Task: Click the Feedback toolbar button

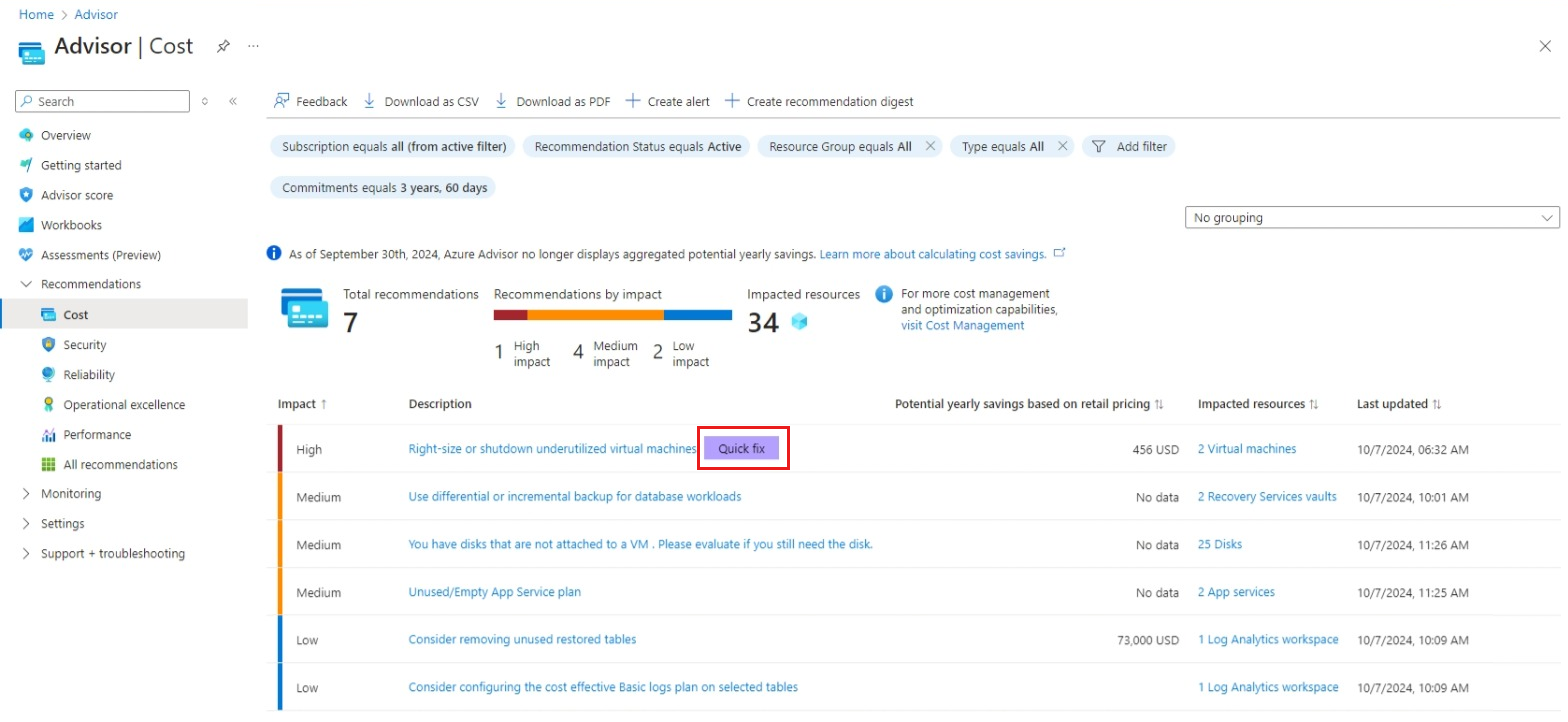Action: (x=311, y=101)
